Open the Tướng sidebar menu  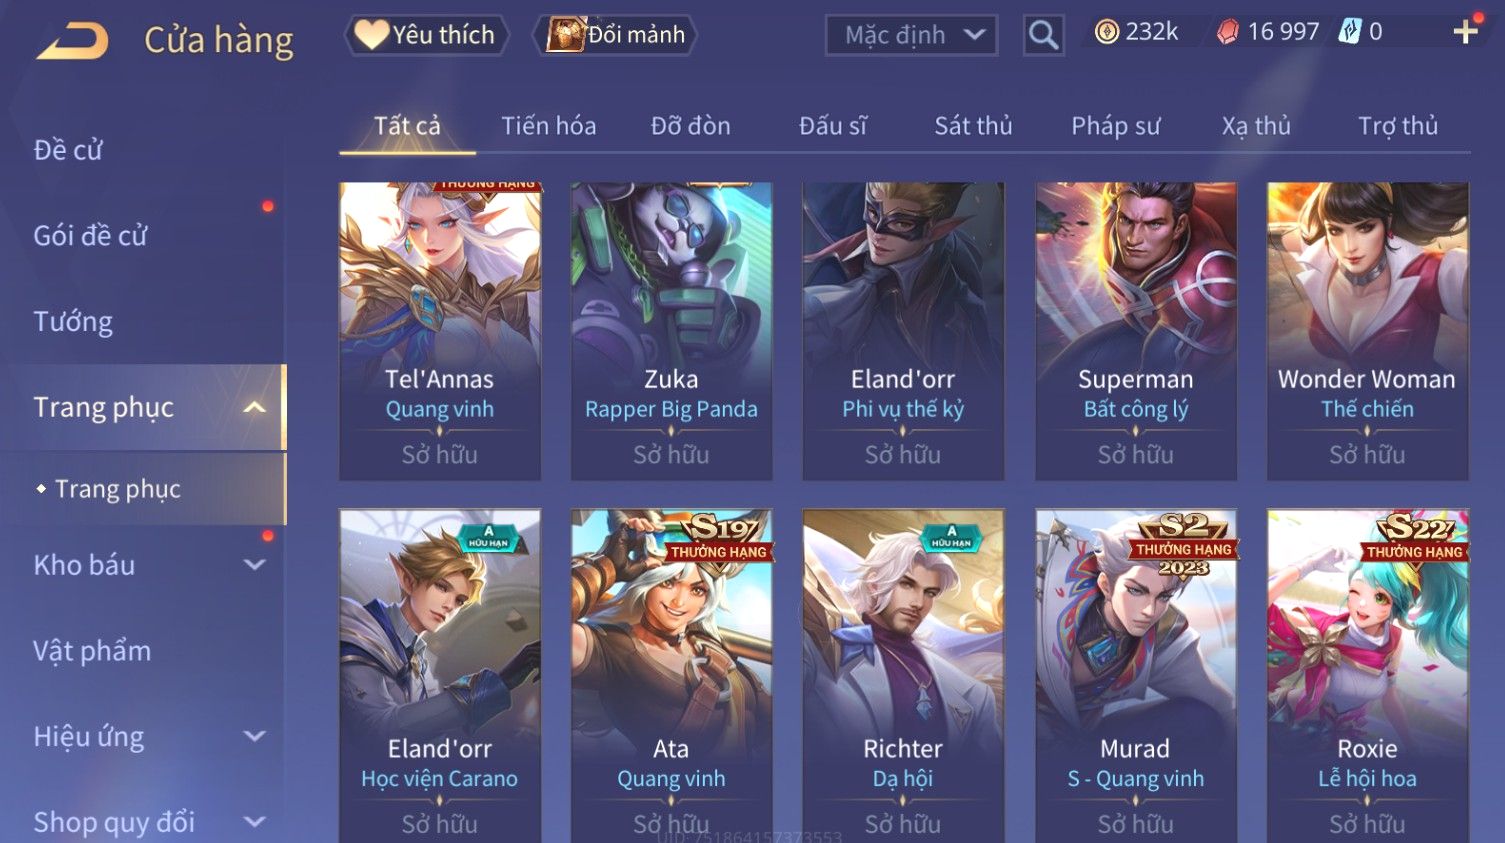[x=73, y=321]
